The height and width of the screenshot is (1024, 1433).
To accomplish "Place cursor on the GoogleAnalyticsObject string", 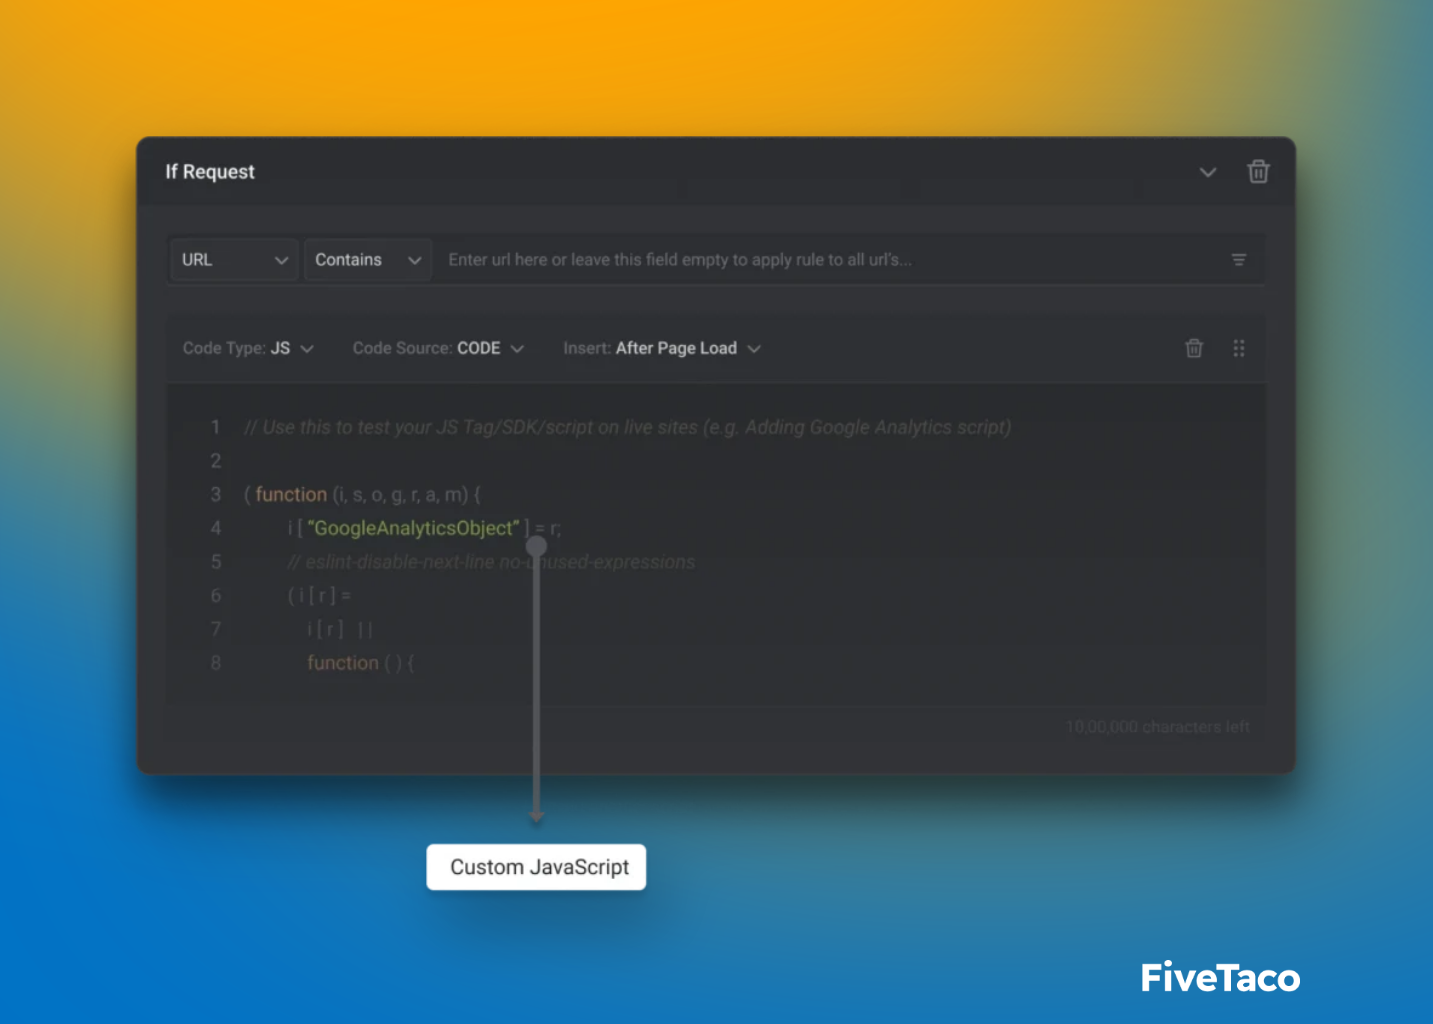I will pyautogui.click(x=413, y=528).
